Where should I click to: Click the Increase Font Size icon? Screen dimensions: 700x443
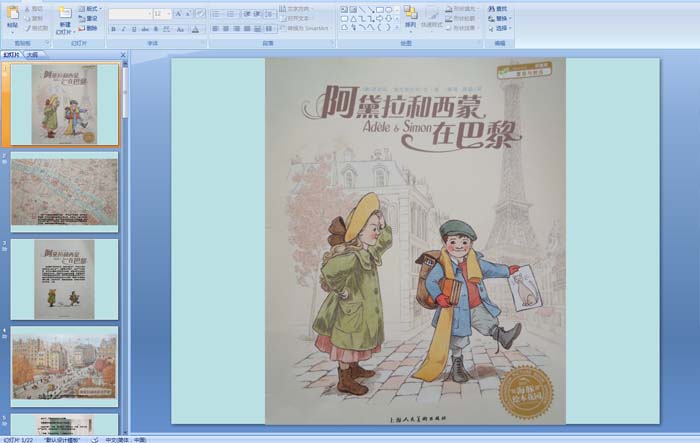pos(178,14)
